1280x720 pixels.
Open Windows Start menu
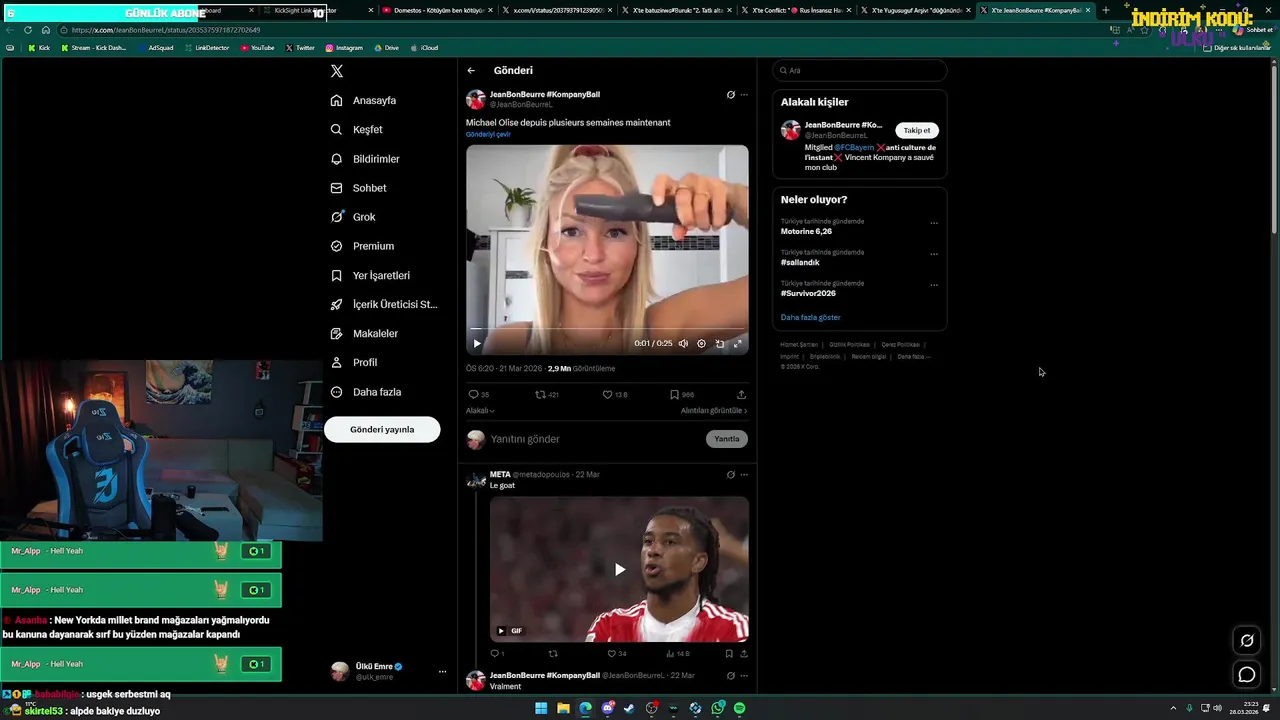click(541, 708)
